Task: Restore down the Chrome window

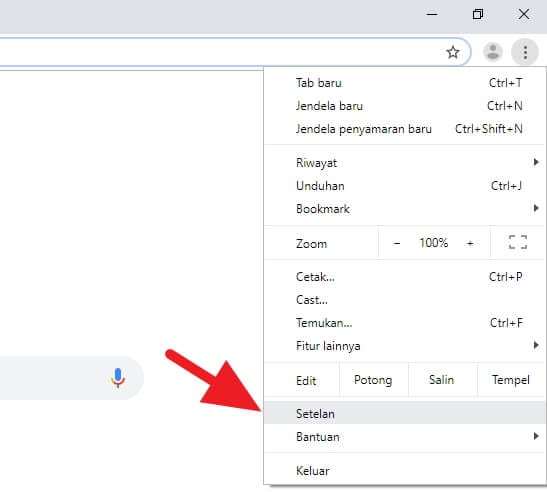Action: [x=478, y=15]
